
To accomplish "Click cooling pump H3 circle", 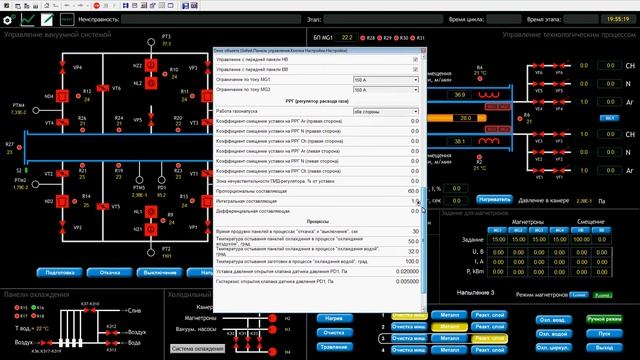I will (273, 329).
